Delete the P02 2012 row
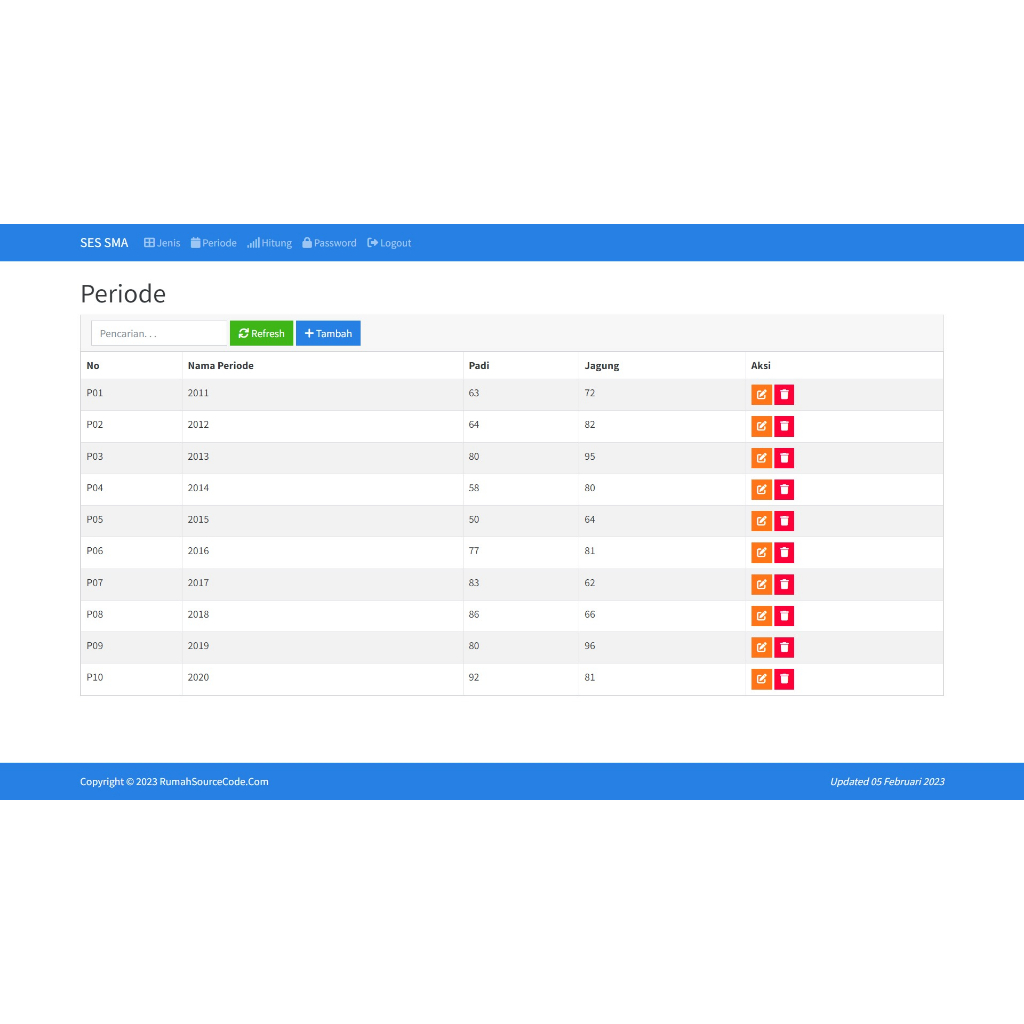 pos(784,426)
